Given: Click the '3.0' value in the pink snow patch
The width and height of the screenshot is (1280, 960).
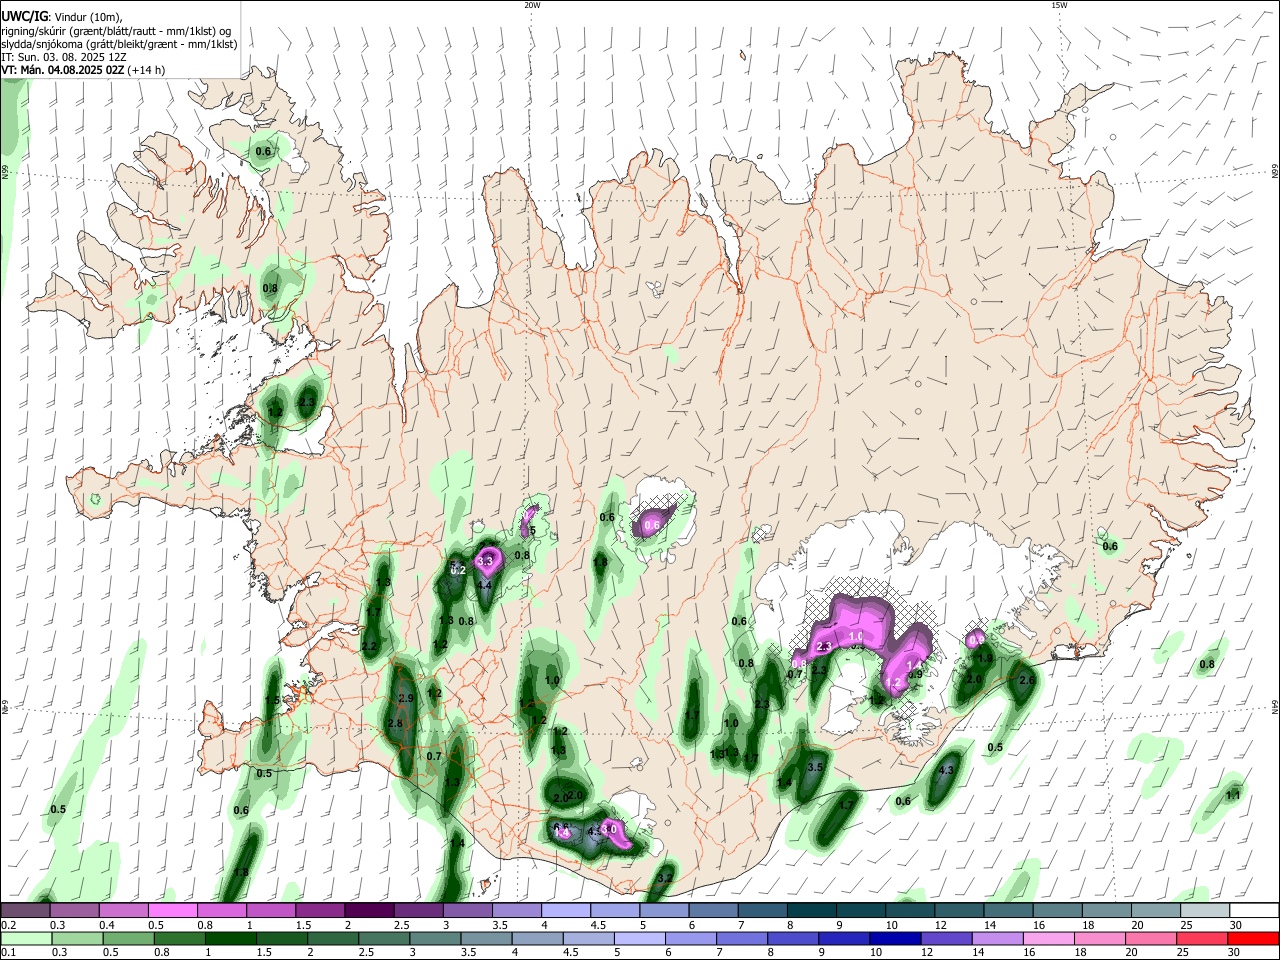Looking at the screenshot, I should [x=609, y=830].
